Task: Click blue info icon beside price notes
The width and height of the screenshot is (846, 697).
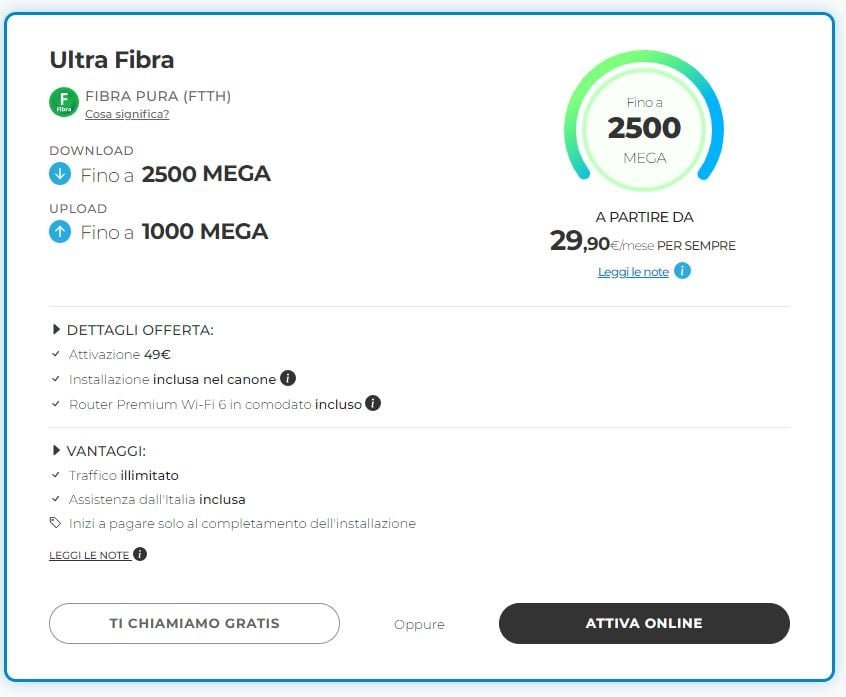Action: [x=682, y=270]
